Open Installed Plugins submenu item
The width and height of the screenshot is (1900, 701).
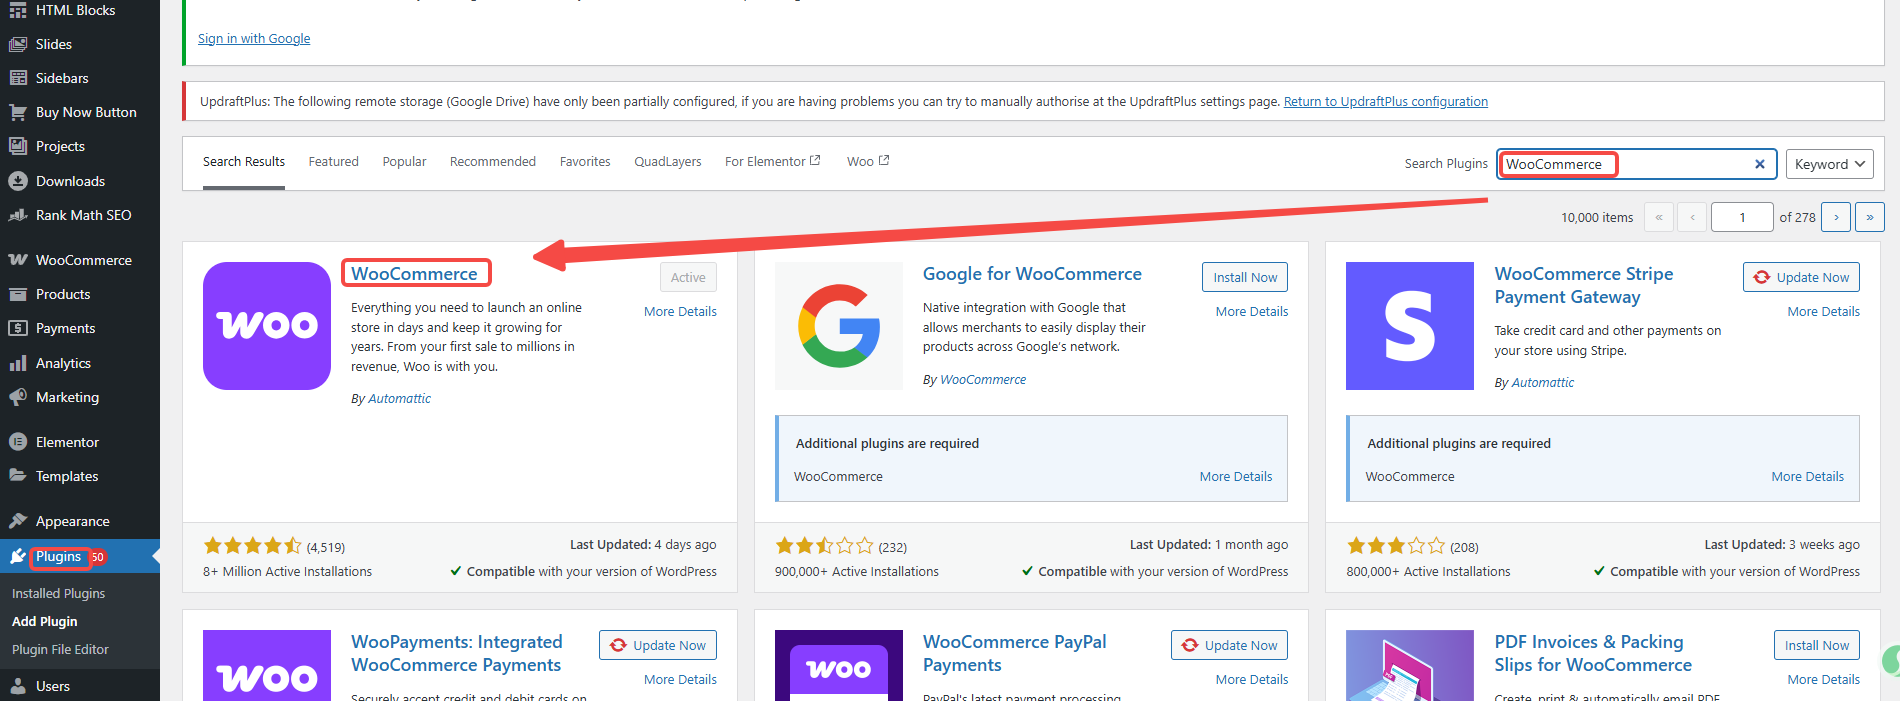[58, 594]
